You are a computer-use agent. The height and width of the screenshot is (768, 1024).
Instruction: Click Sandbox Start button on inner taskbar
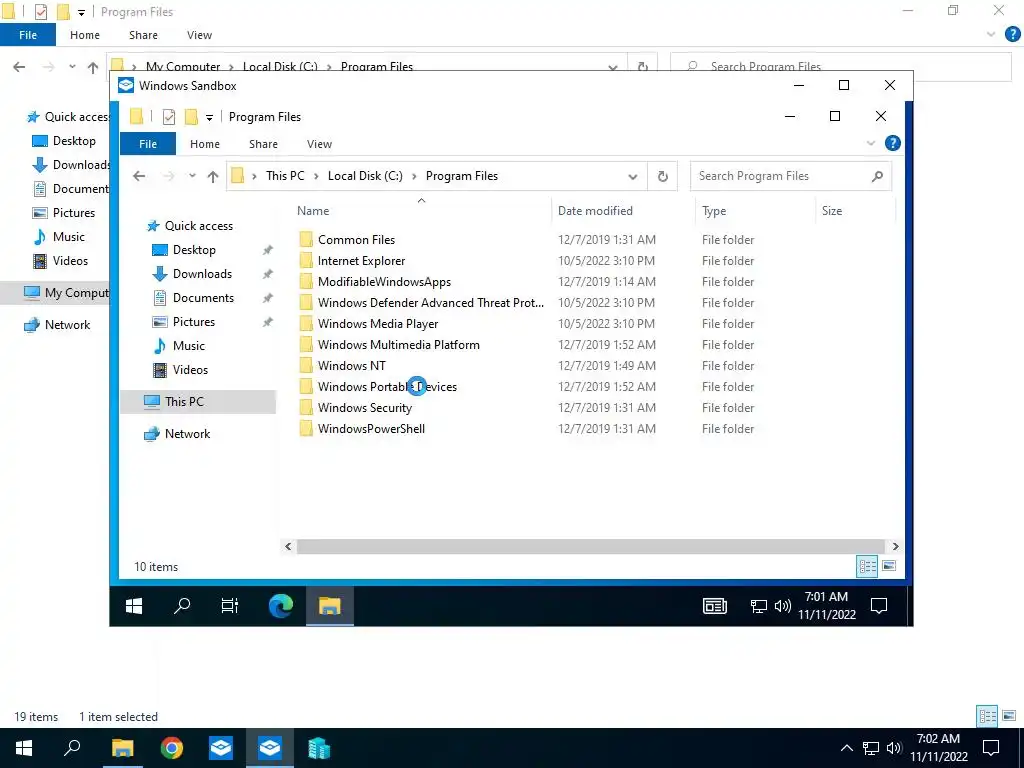coord(134,606)
